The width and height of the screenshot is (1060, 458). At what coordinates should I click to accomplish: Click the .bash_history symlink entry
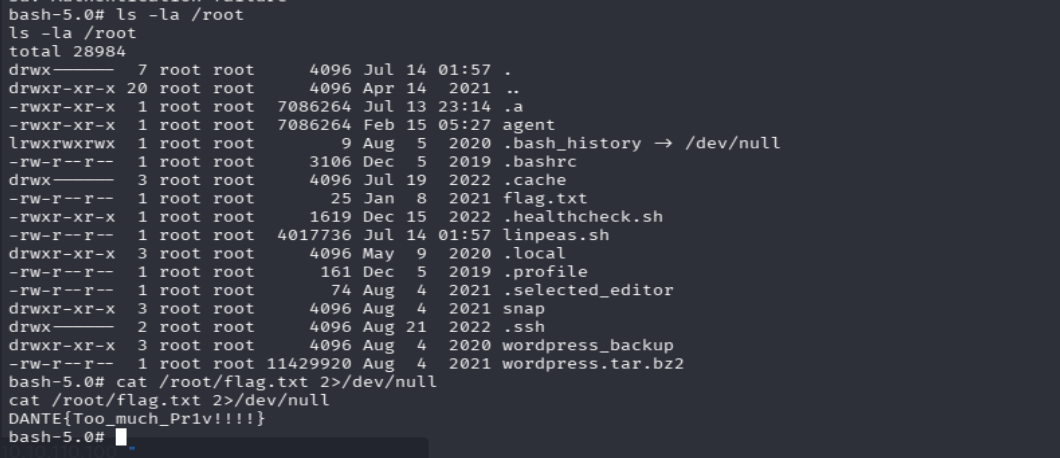pos(572,143)
